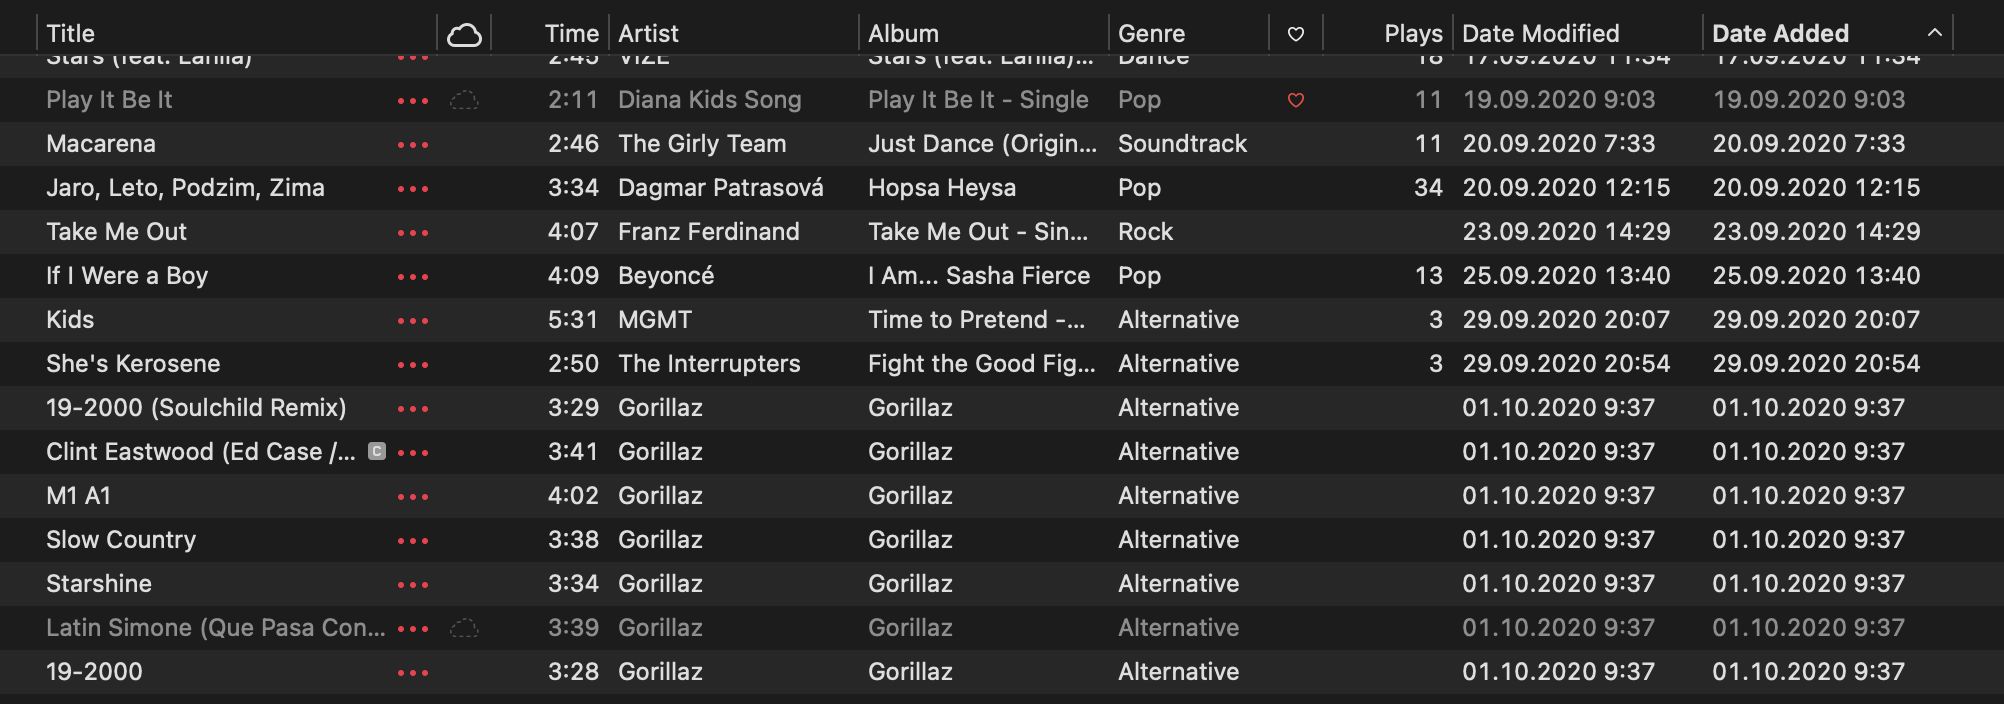Click the cloud status column header icon
This screenshot has width=2004, height=704.
pos(464,35)
